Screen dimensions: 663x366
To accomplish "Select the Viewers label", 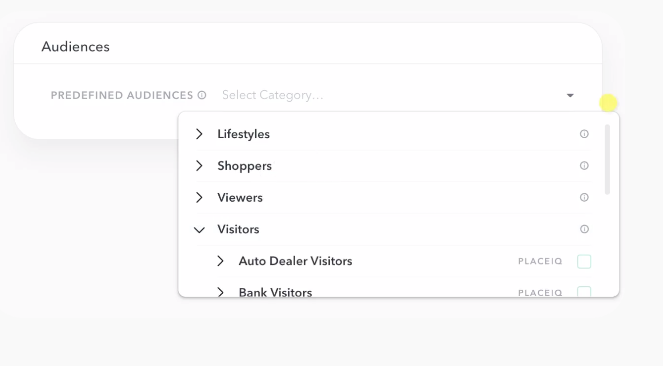I will click(240, 197).
